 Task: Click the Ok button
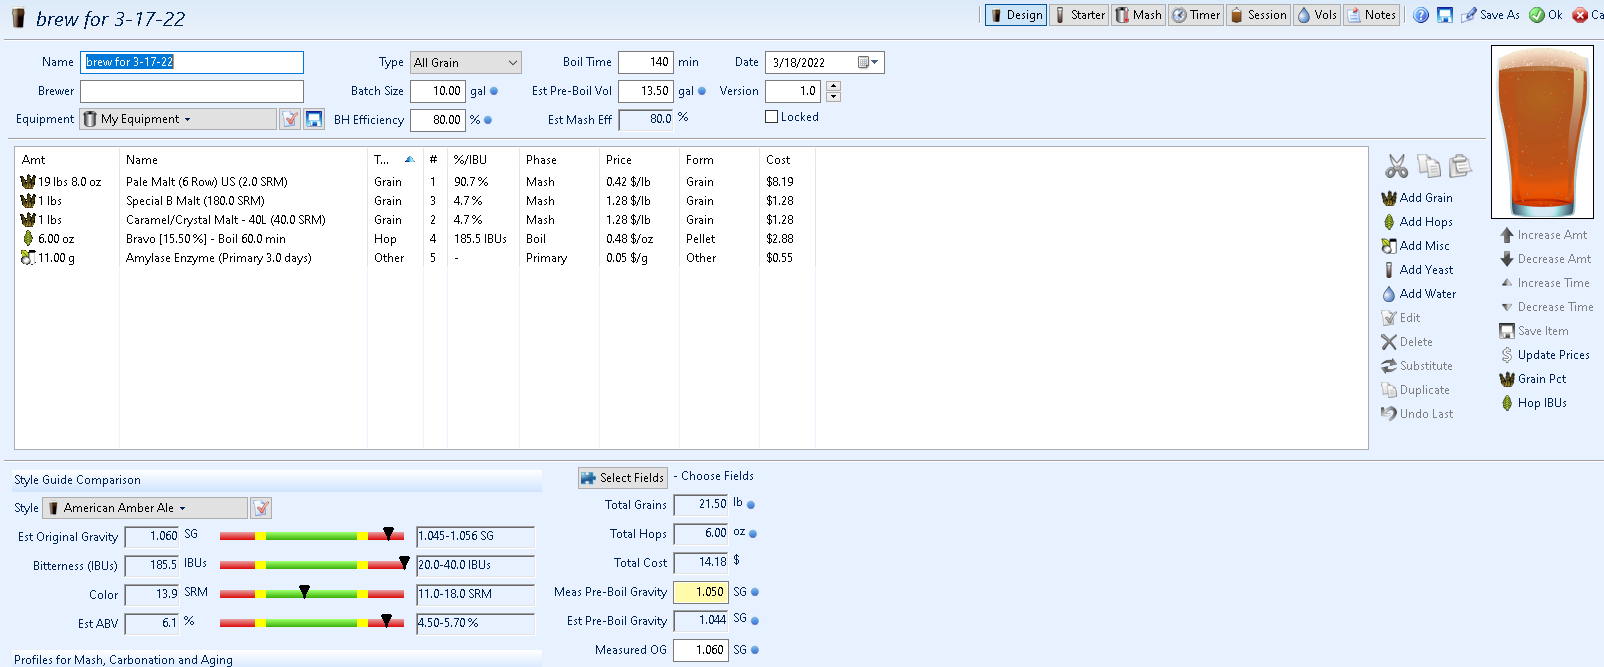pos(1546,15)
